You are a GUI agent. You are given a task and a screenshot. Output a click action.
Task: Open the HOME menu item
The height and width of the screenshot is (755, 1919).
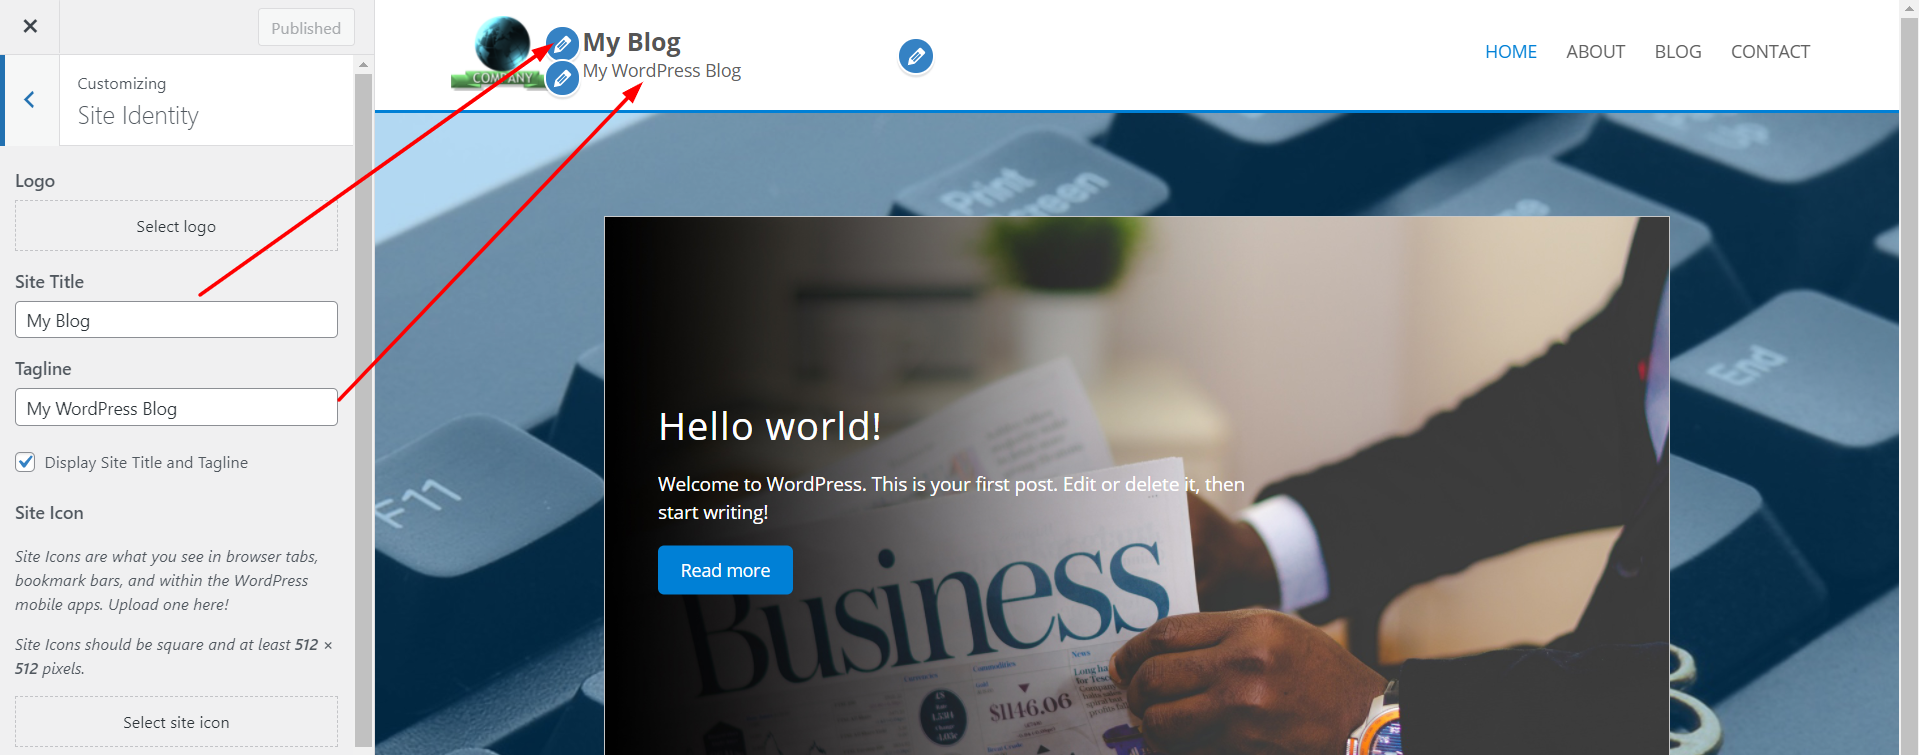point(1511,52)
